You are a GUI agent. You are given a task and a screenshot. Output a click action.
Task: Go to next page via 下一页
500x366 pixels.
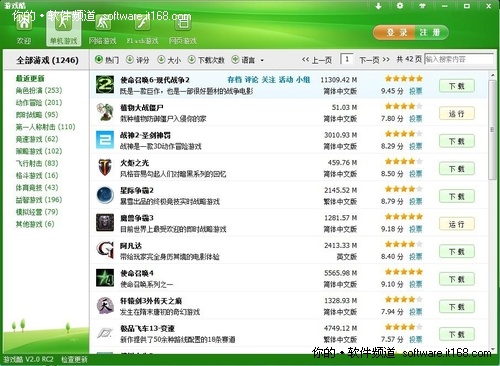point(374,60)
